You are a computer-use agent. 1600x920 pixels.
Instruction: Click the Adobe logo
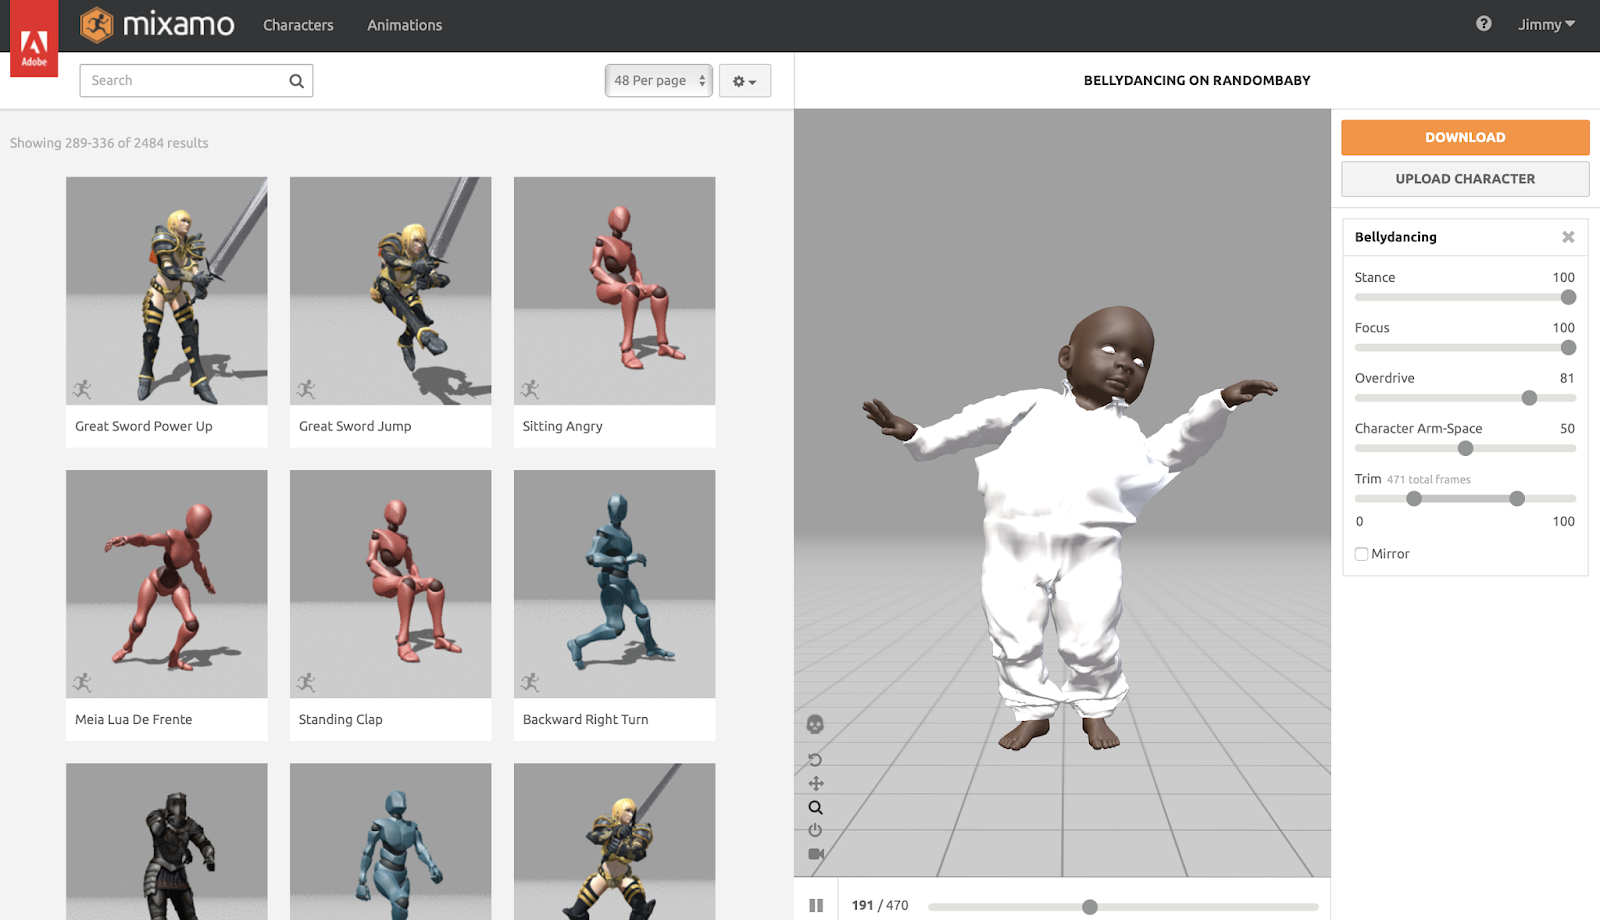pos(34,39)
